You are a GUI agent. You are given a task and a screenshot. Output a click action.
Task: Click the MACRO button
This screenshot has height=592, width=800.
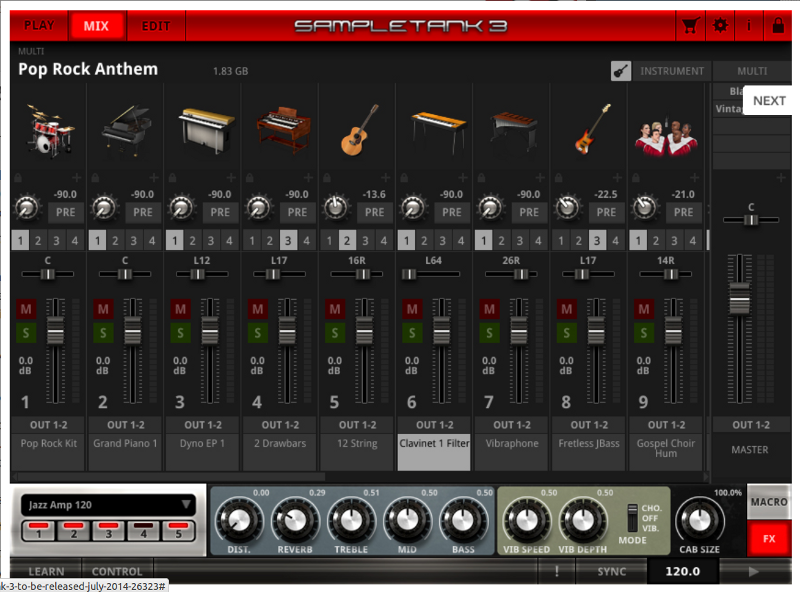[x=769, y=502]
